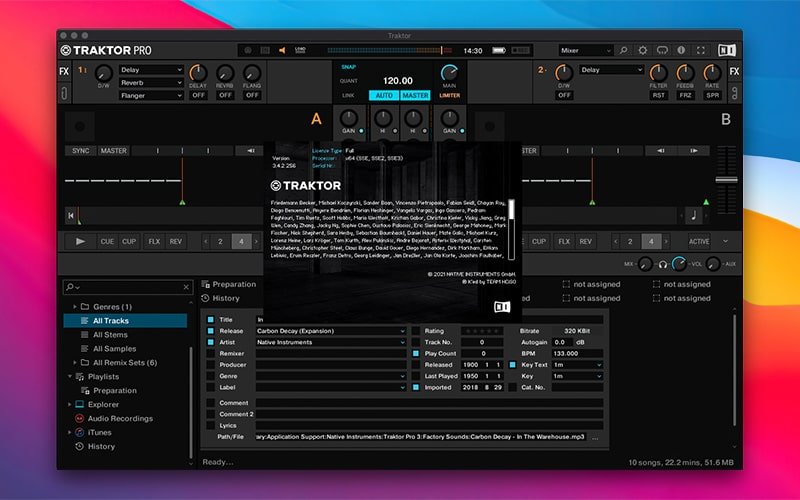This screenshot has width=800, height=500.
Task: Toggle the Remixer field checkbox
Action: (x=211, y=353)
